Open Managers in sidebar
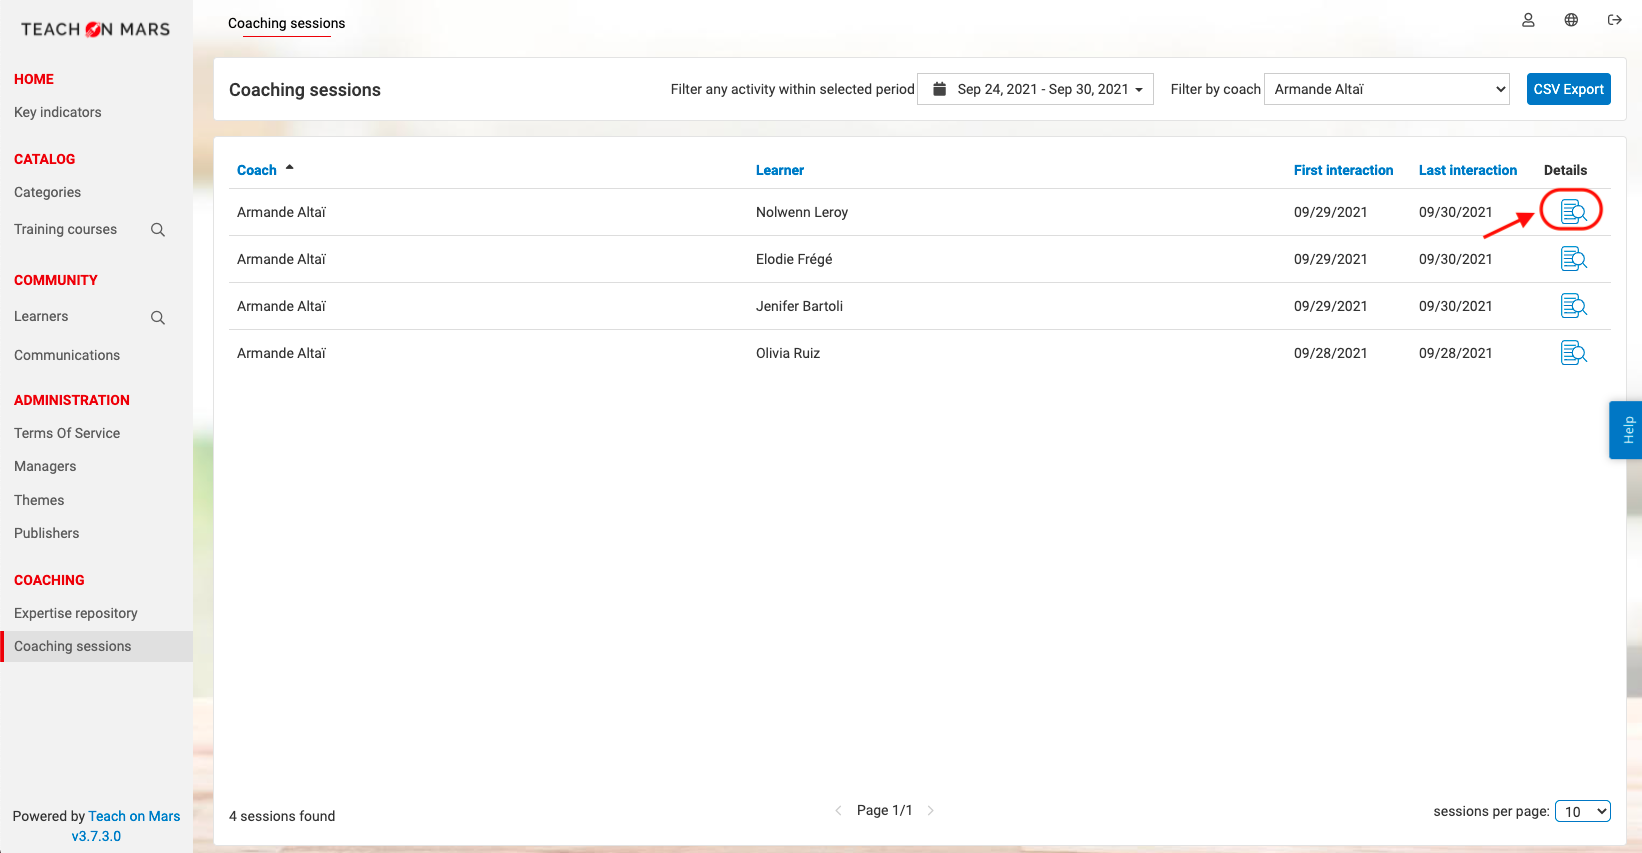1642x853 pixels. pyautogui.click(x=45, y=466)
